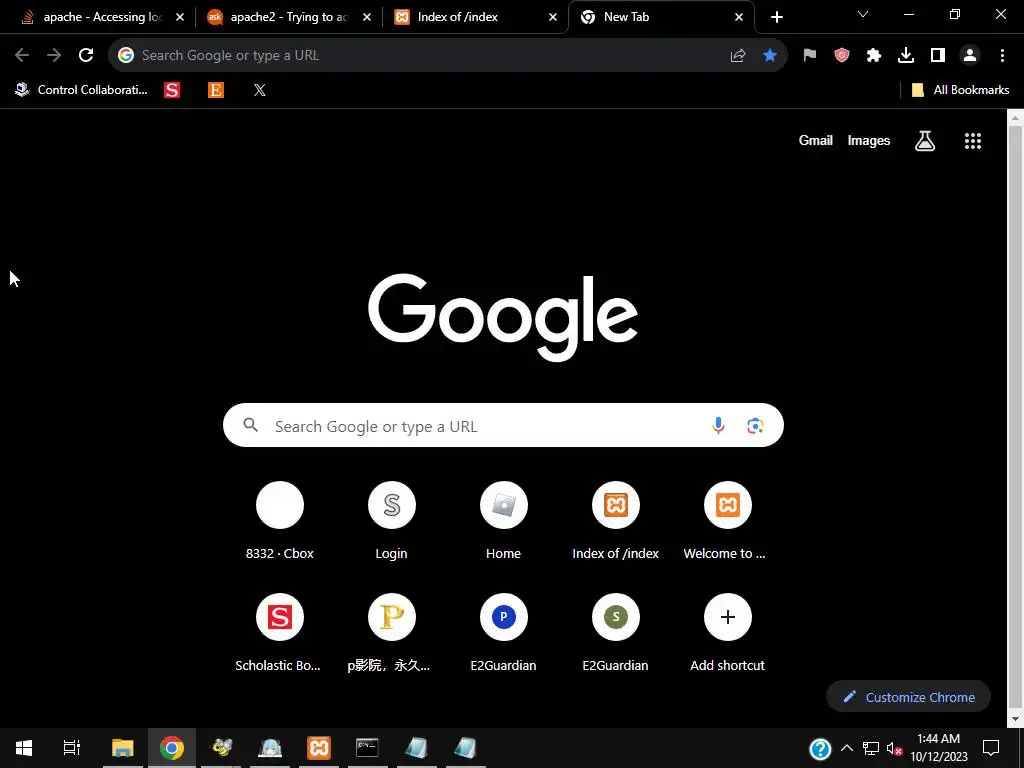Open the Extensions puzzle piece icon

tap(874, 56)
